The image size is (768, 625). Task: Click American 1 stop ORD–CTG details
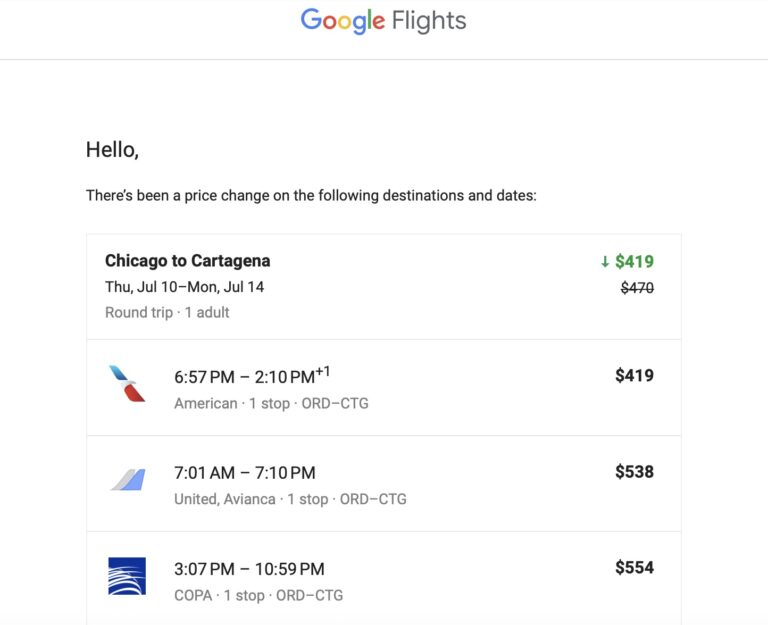click(x=271, y=403)
